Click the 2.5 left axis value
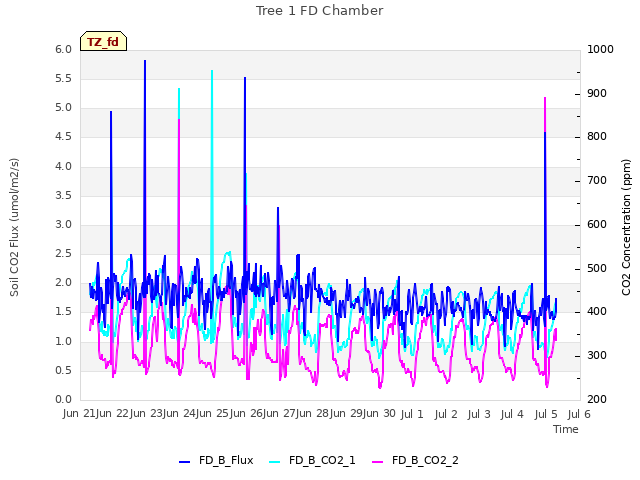 coord(63,254)
